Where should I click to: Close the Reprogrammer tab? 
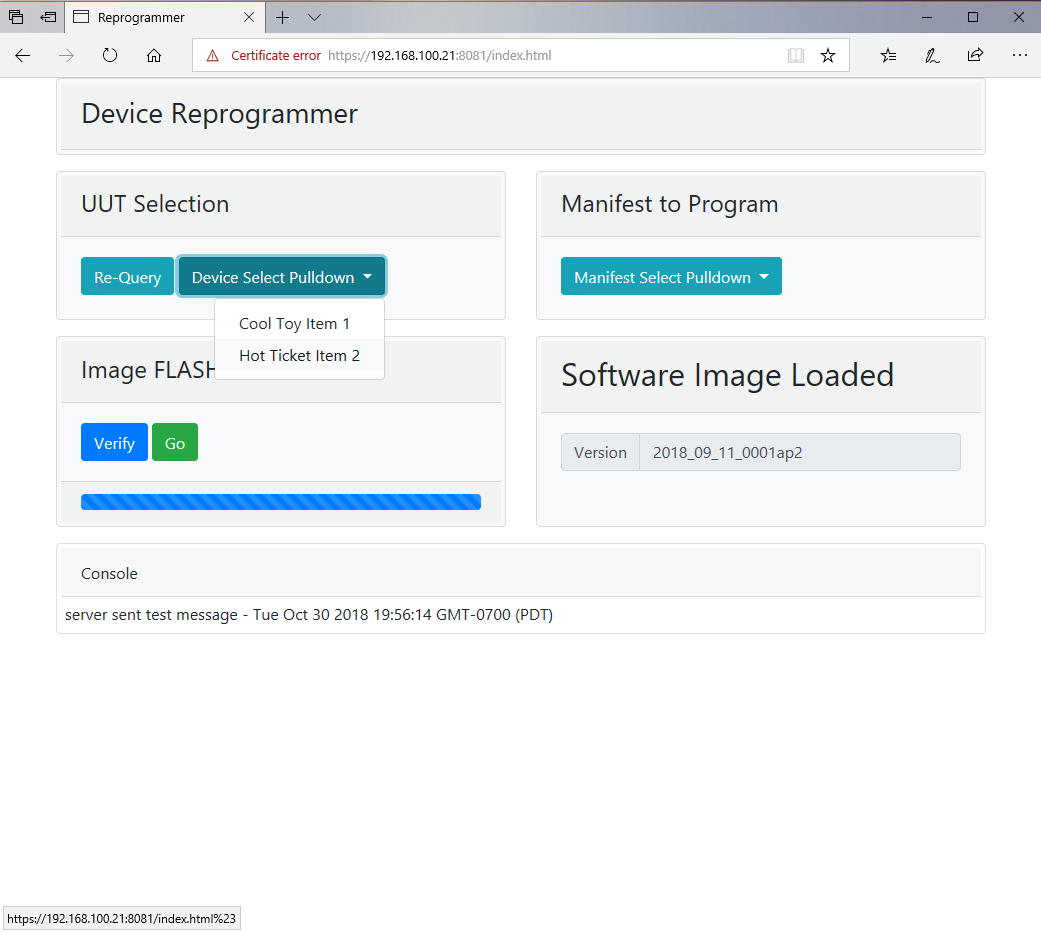click(249, 17)
